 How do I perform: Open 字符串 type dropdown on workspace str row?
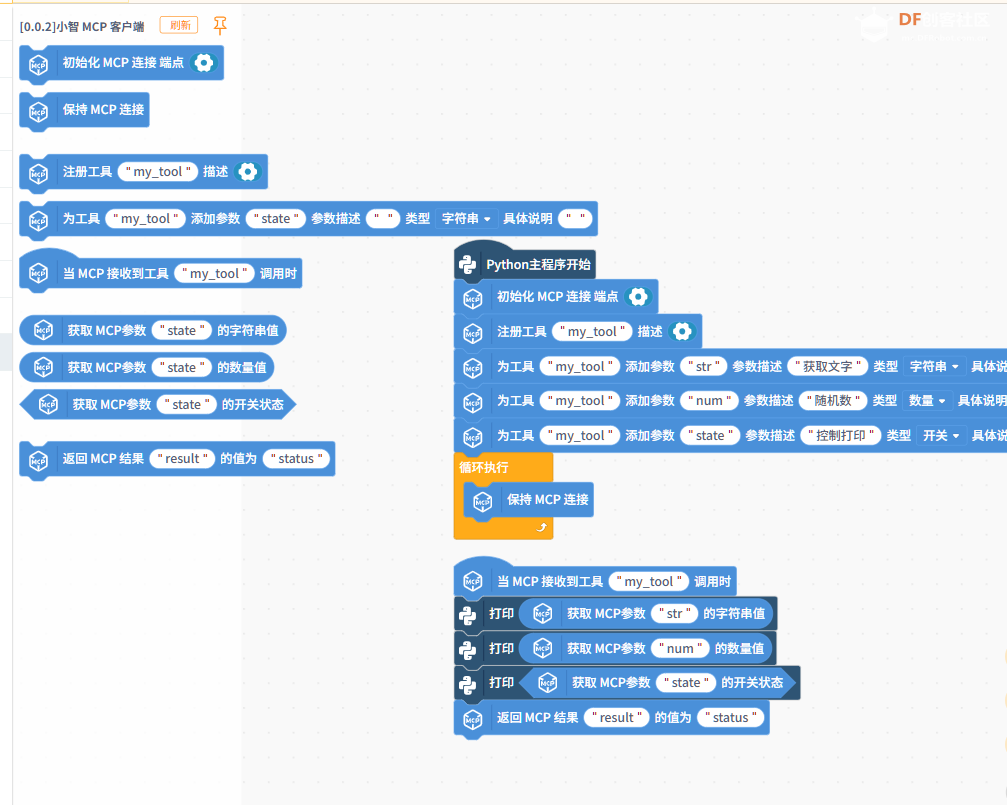tap(934, 367)
